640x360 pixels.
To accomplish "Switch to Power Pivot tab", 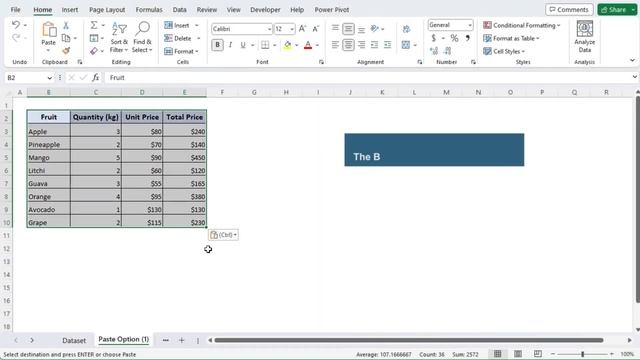I will tap(331, 9).
